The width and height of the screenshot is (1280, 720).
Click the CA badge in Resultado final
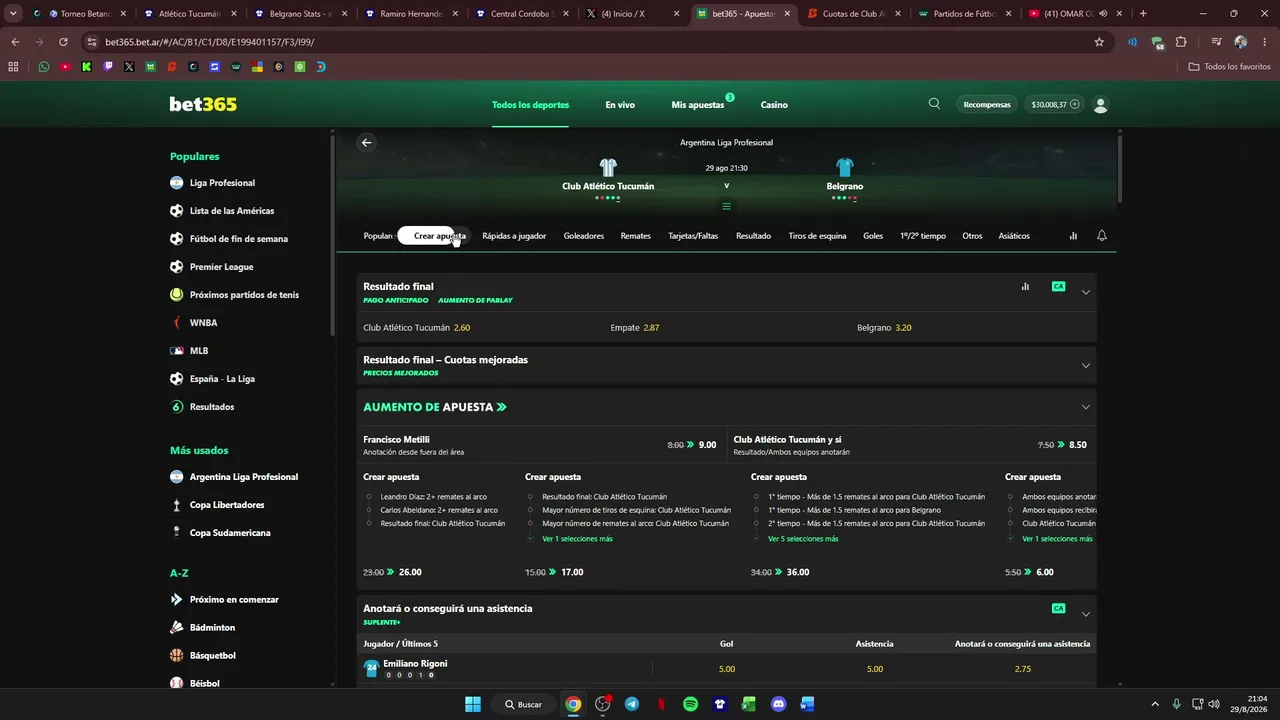coord(1058,286)
